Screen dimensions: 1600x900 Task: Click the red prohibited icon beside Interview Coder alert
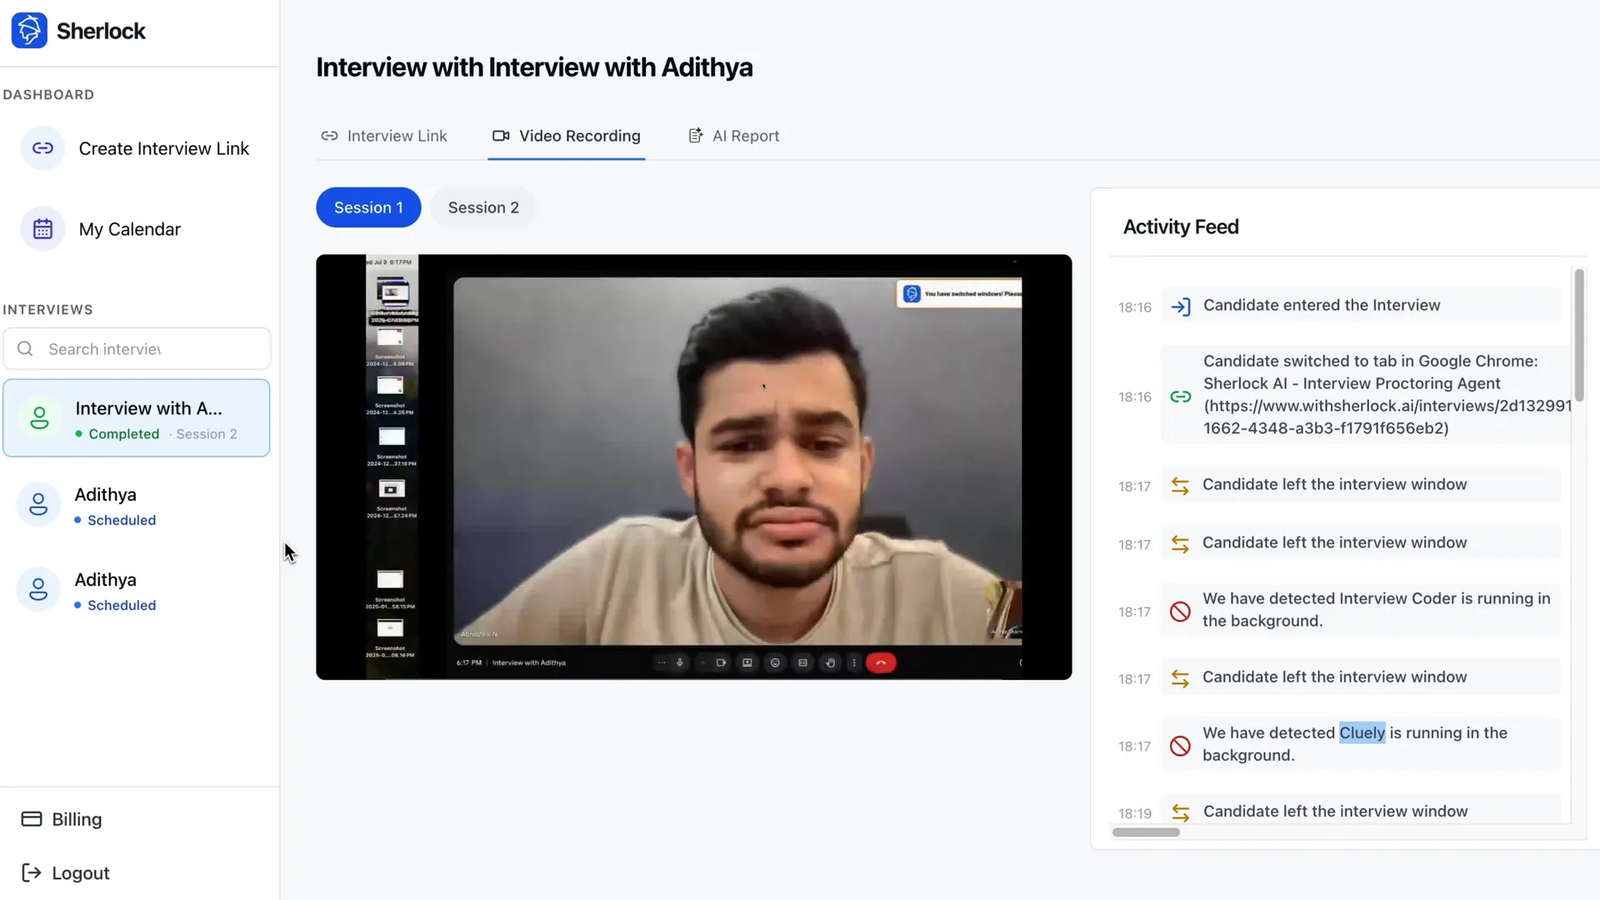click(1181, 612)
